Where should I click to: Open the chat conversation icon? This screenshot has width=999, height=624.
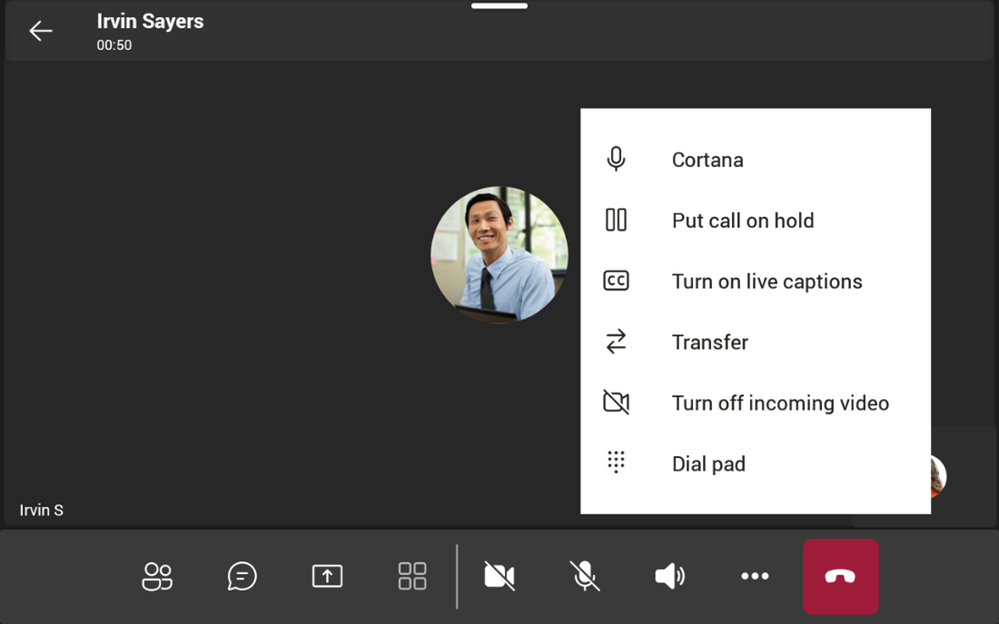click(242, 576)
